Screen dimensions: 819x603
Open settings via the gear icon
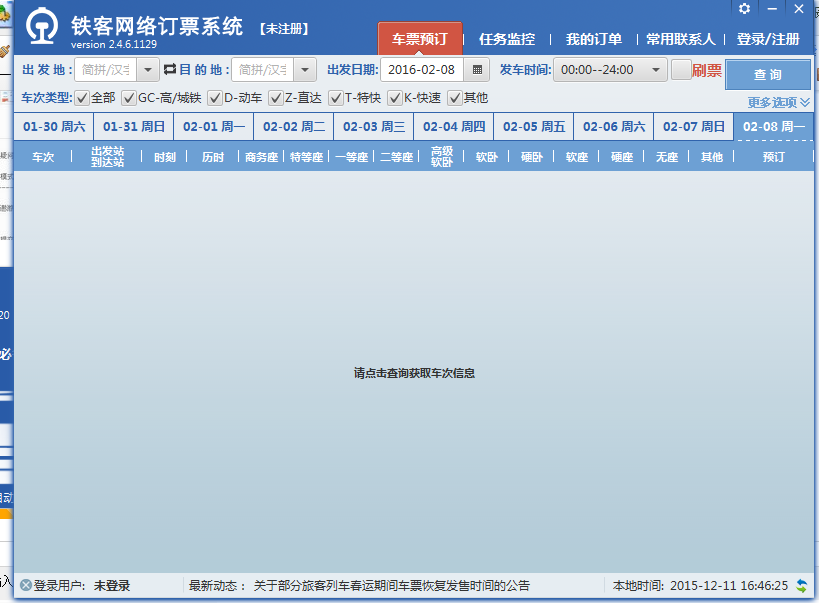click(744, 9)
